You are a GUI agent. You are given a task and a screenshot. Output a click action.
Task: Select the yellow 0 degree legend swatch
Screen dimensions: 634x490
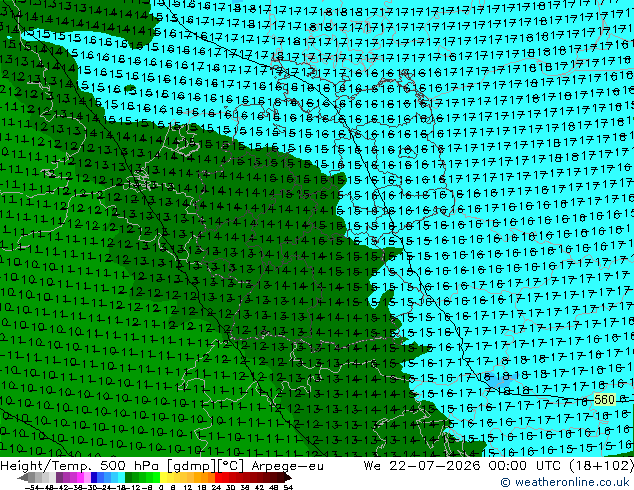pyautogui.click(x=162, y=477)
